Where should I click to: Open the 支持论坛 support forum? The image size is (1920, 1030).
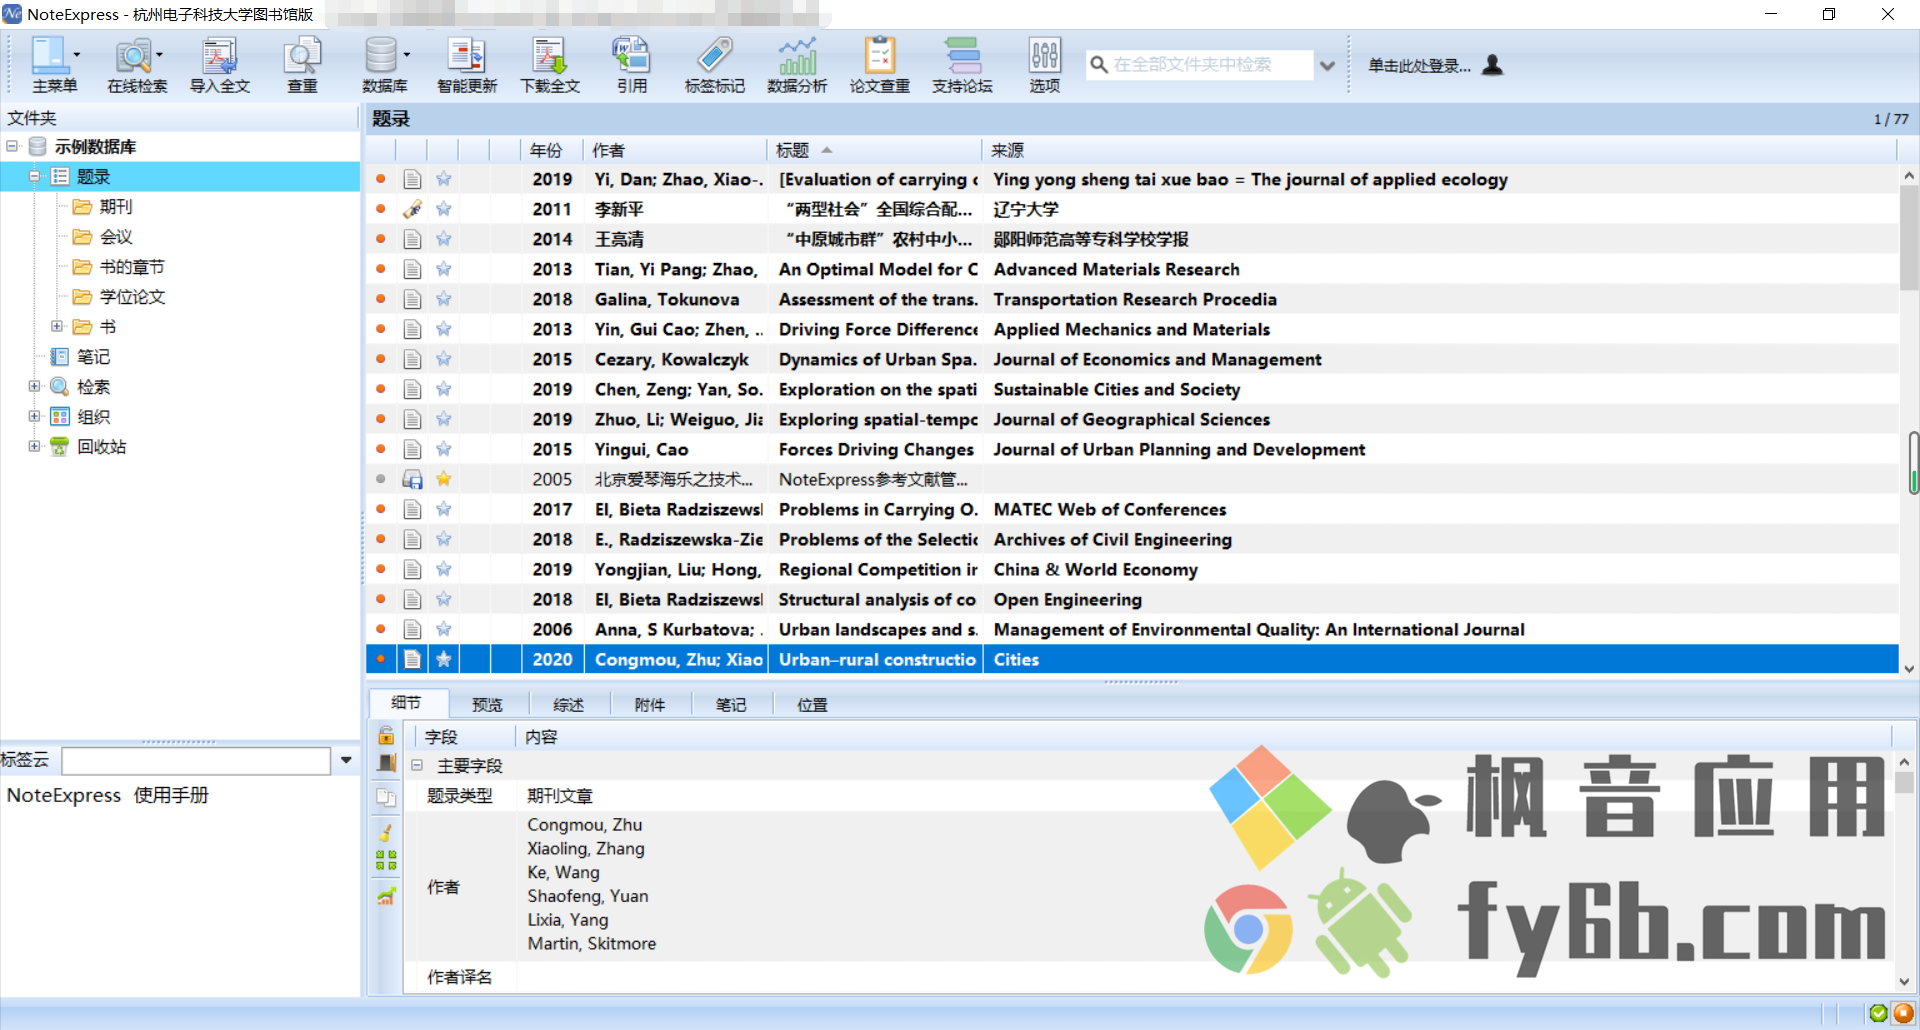tap(962, 65)
